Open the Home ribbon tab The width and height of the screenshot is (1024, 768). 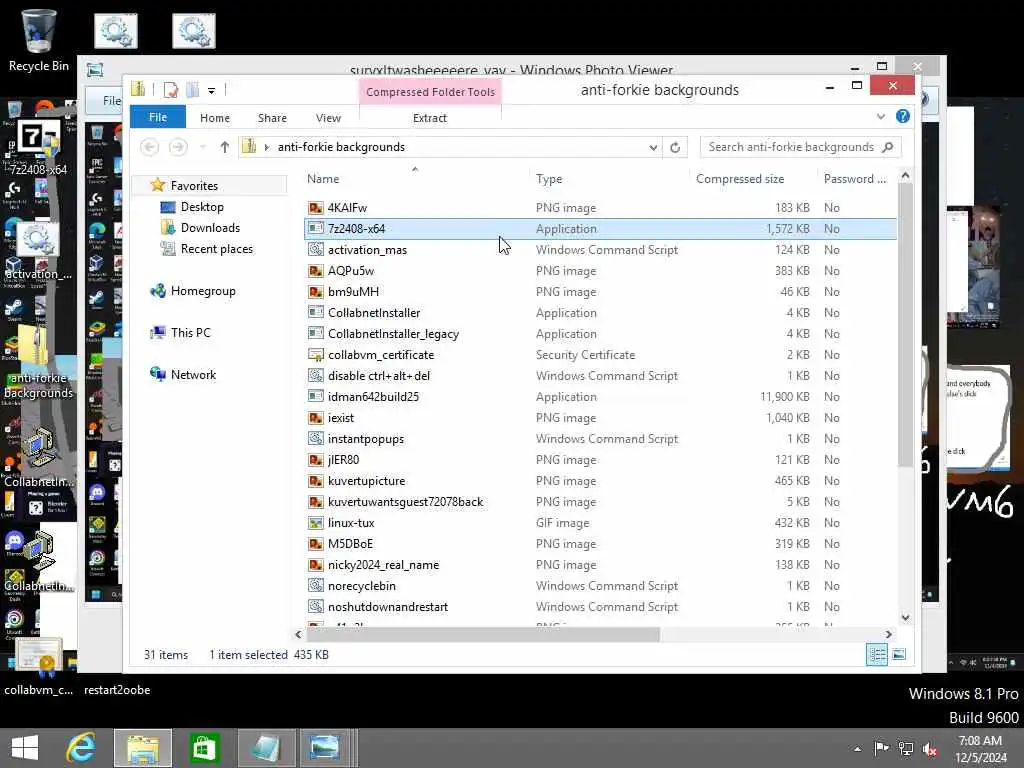tap(215, 118)
